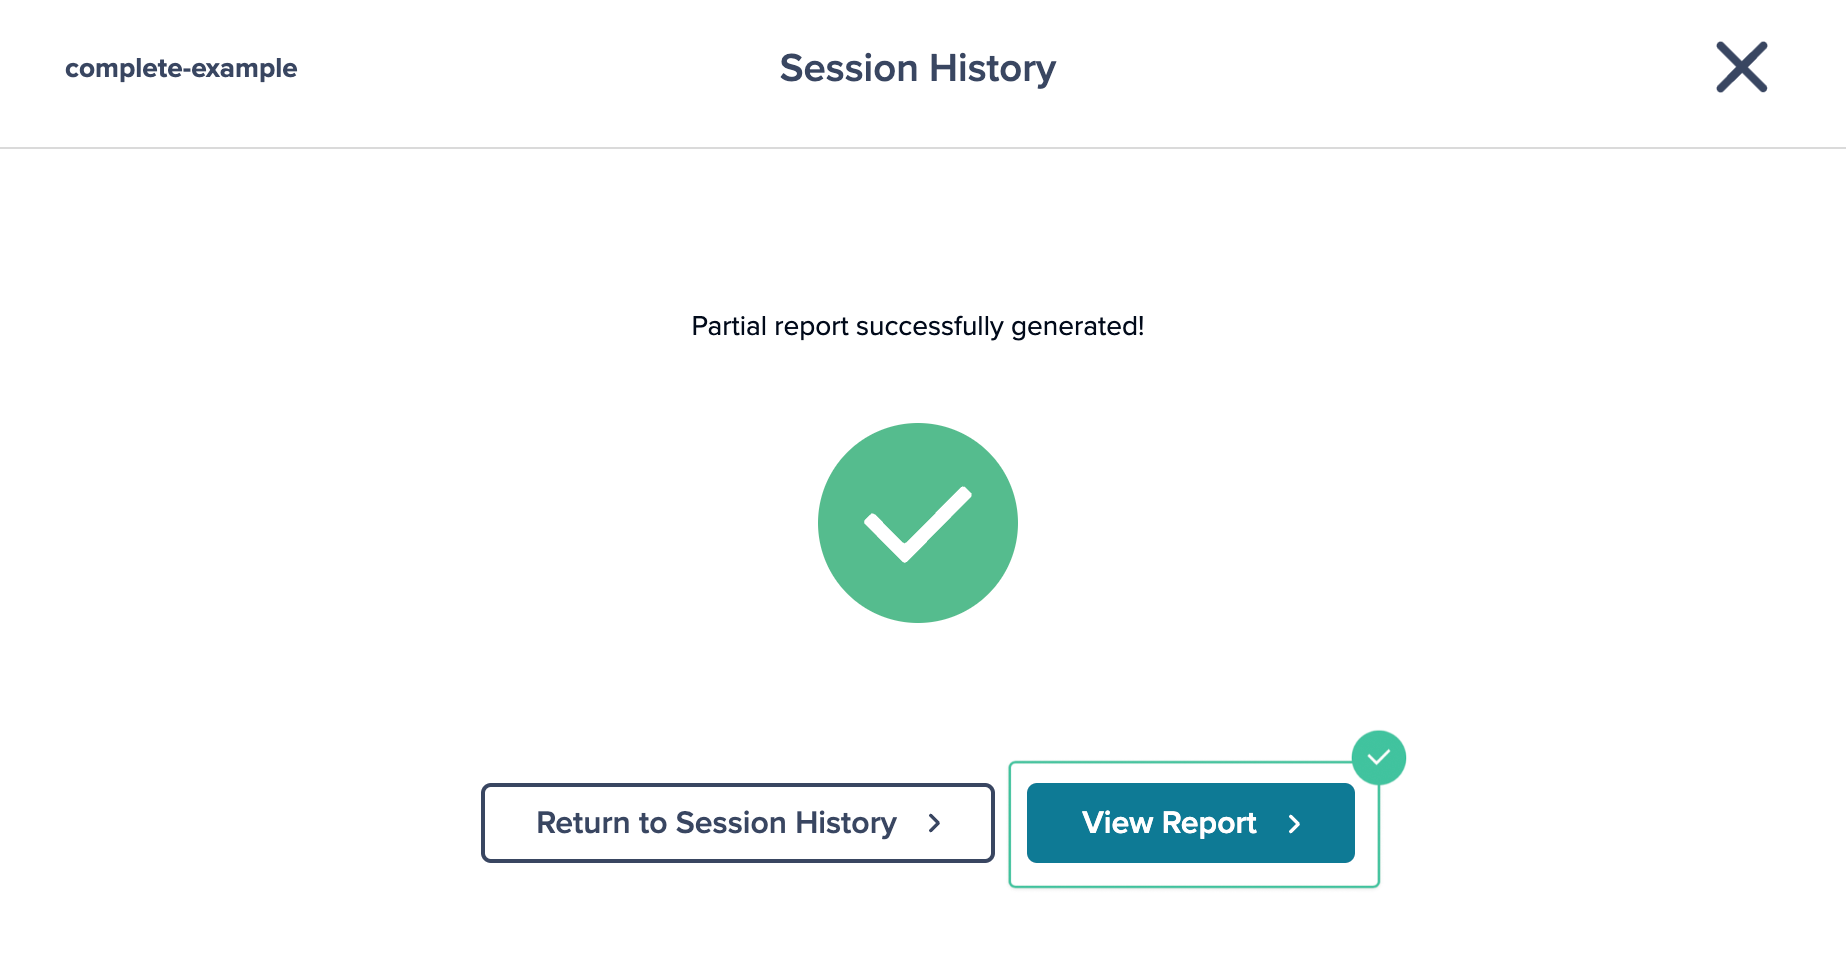
Task: Click the right chevron after 'Session History' label
Action: coord(935,823)
